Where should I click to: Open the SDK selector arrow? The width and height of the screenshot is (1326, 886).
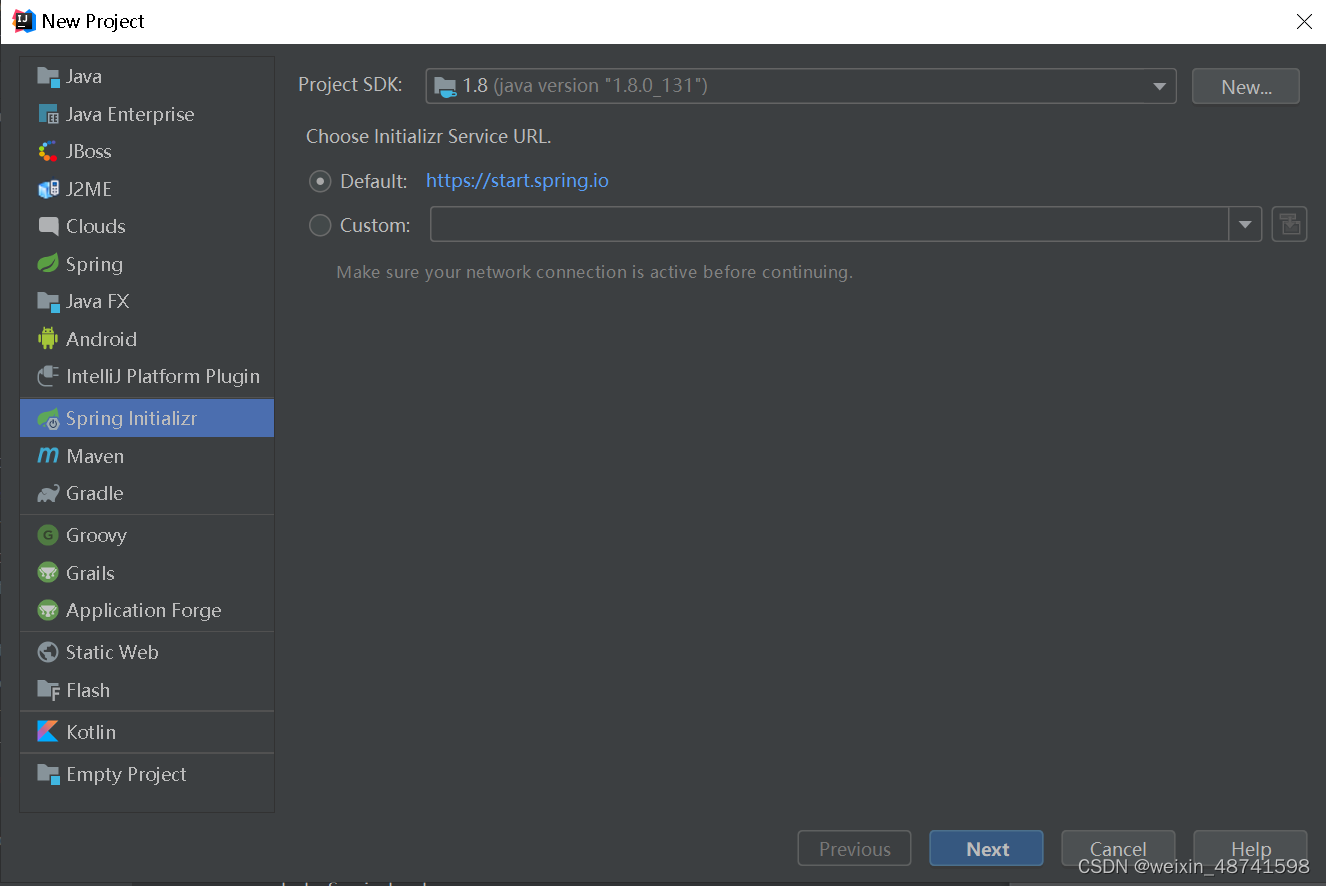(x=1159, y=86)
